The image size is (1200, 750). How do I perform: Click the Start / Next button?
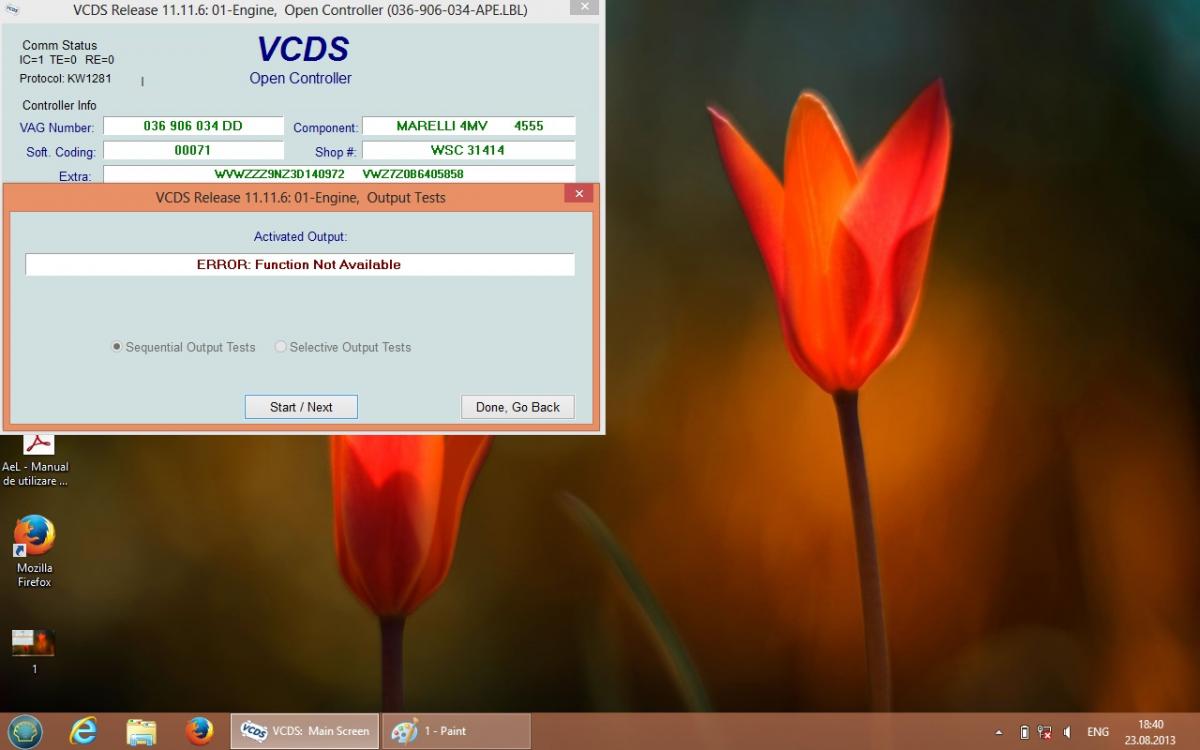click(301, 407)
